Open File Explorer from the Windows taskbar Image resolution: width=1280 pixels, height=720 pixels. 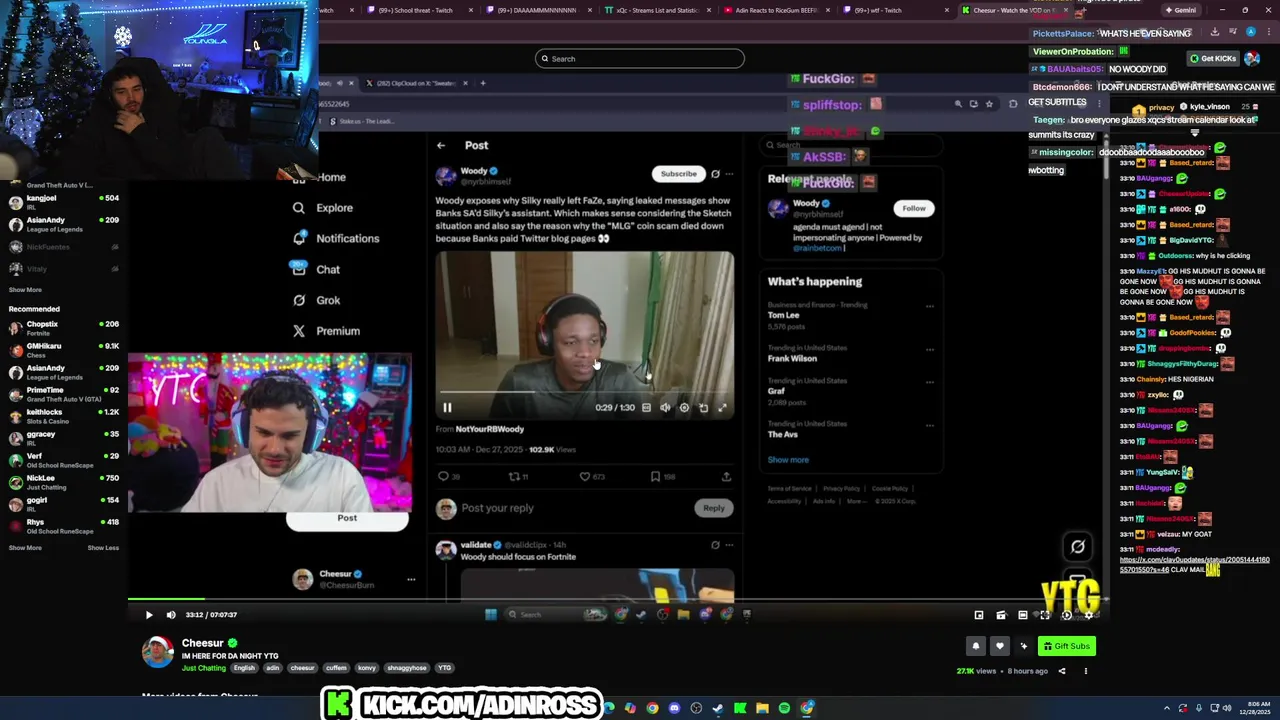pyautogui.click(x=762, y=708)
